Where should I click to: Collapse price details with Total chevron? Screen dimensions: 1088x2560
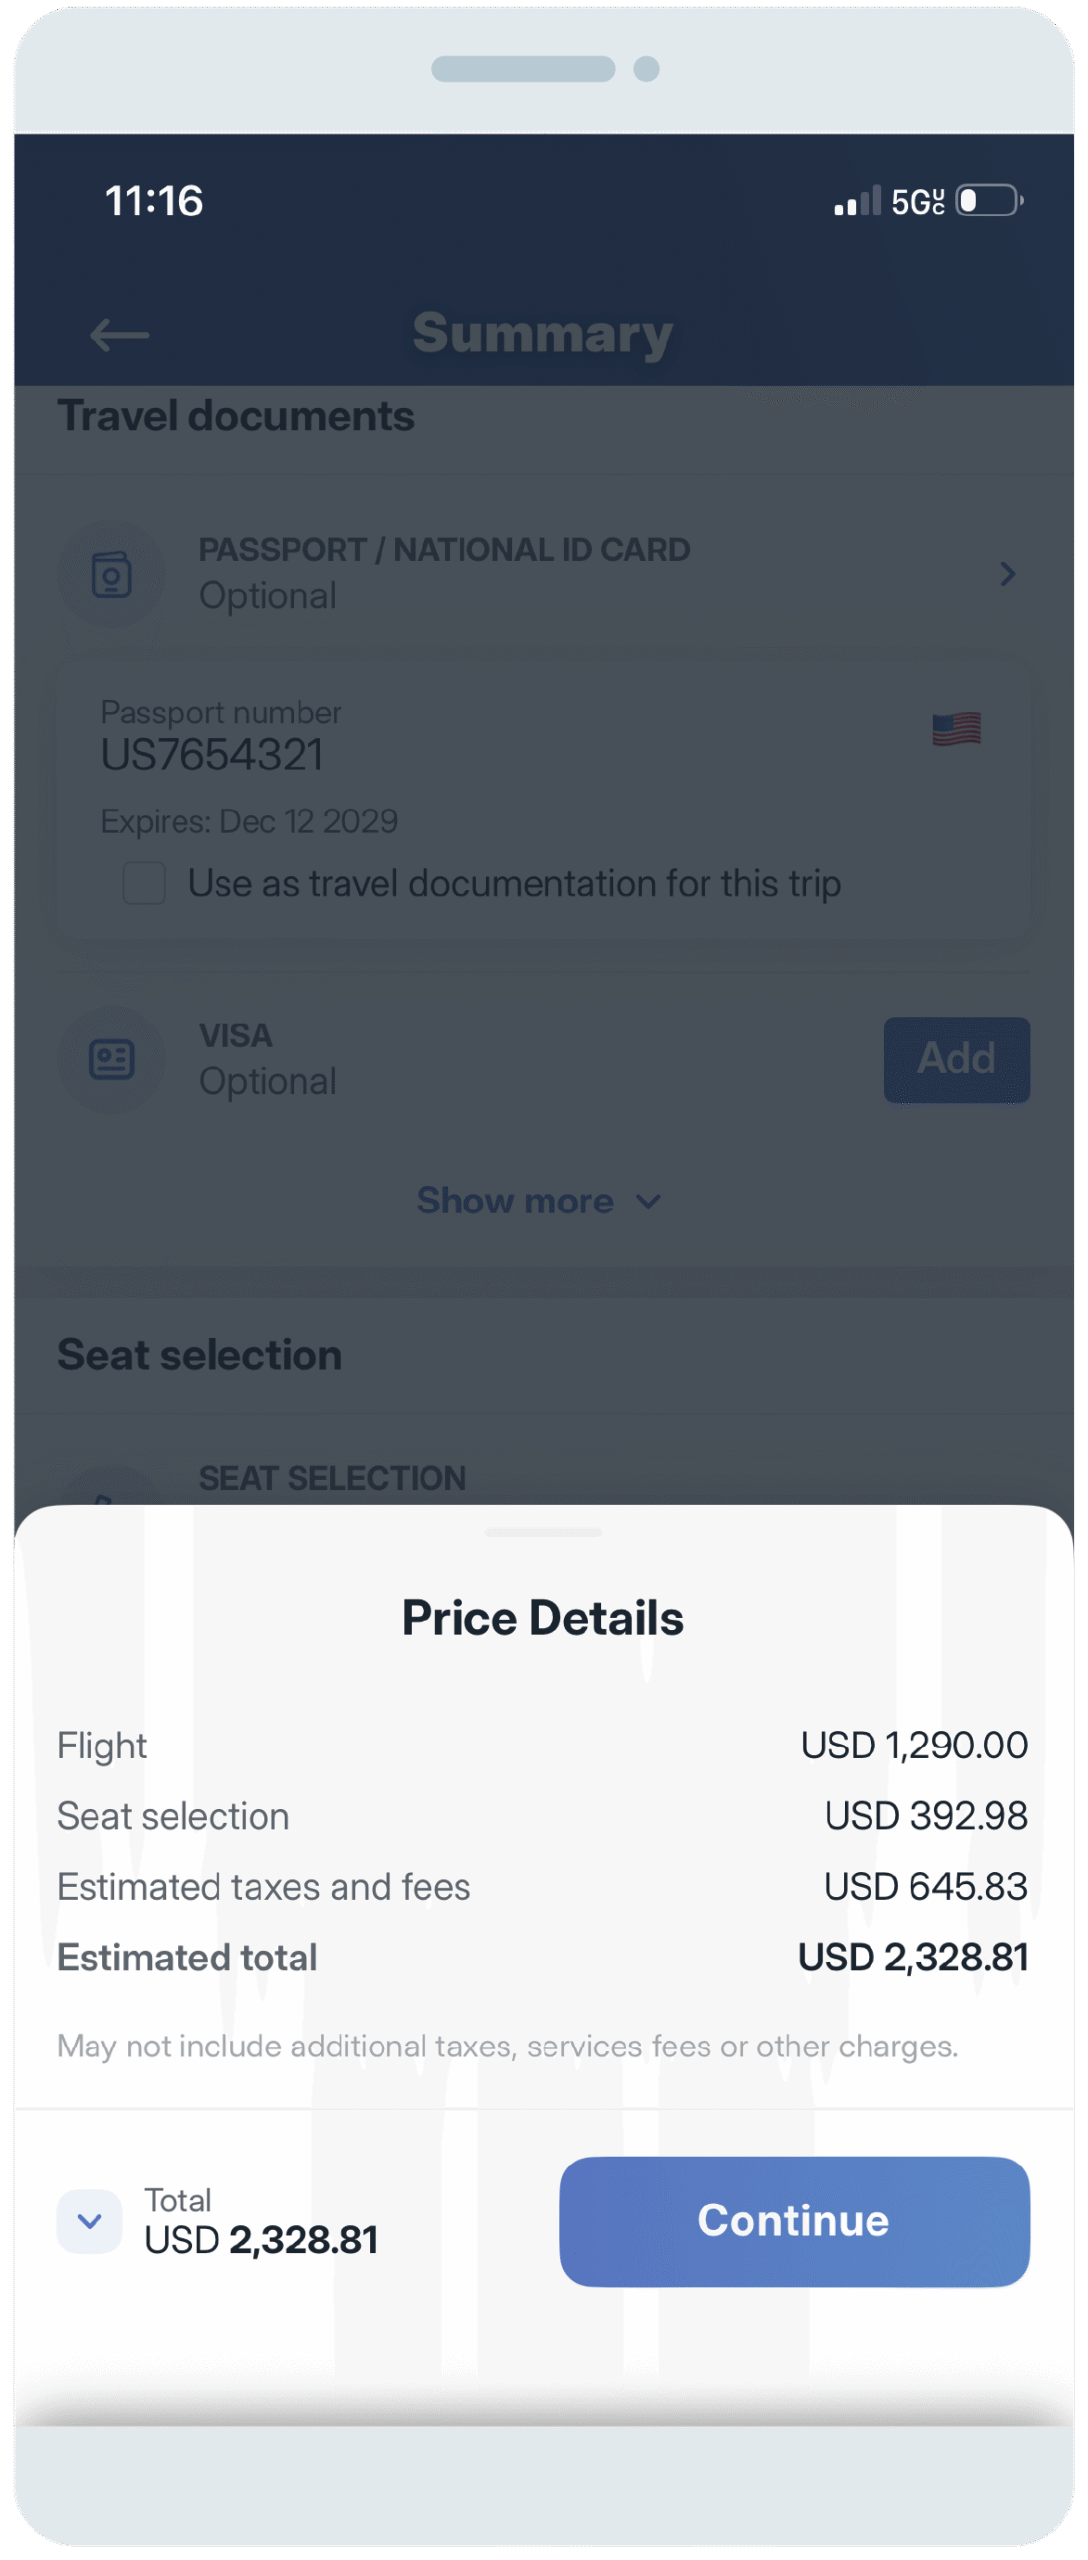(x=90, y=2221)
